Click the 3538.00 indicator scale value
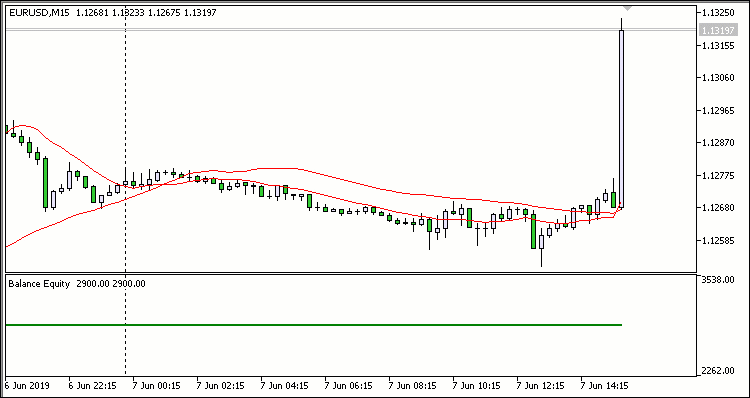 (x=718, y=279)
